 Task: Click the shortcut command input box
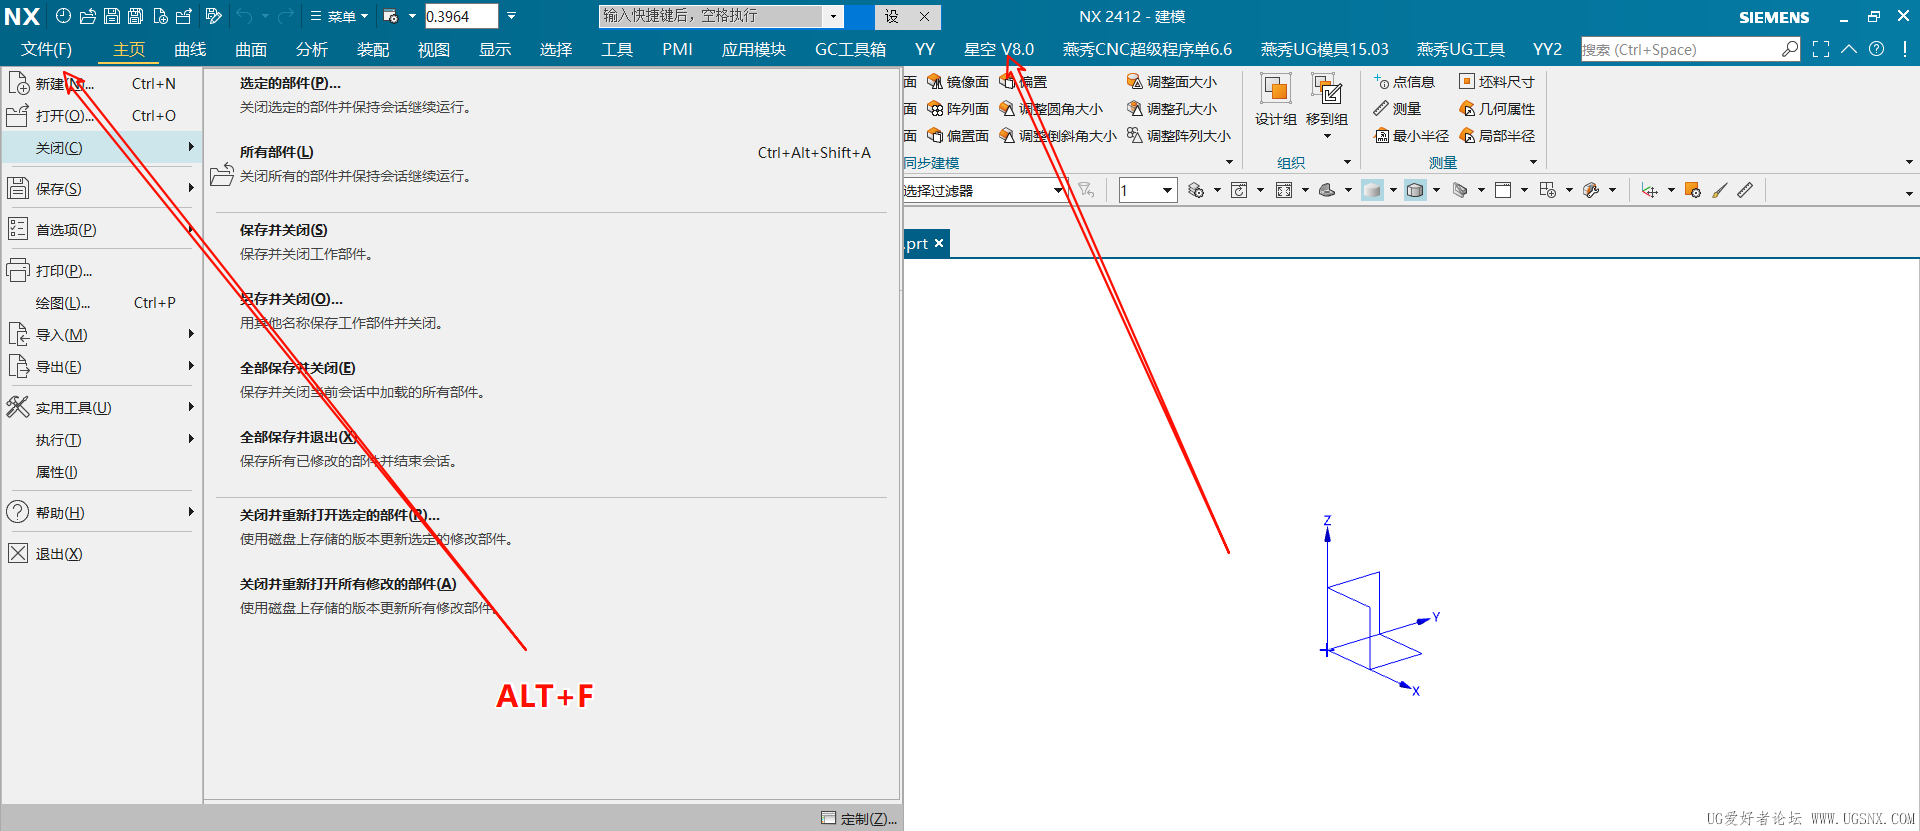pyautogui.click(x=711, y=16)
